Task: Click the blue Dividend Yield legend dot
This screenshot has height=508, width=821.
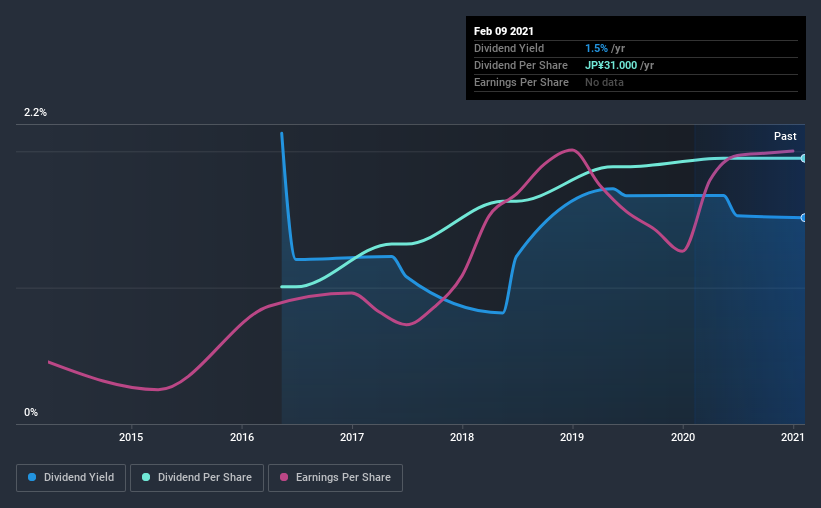Action: 32,477
